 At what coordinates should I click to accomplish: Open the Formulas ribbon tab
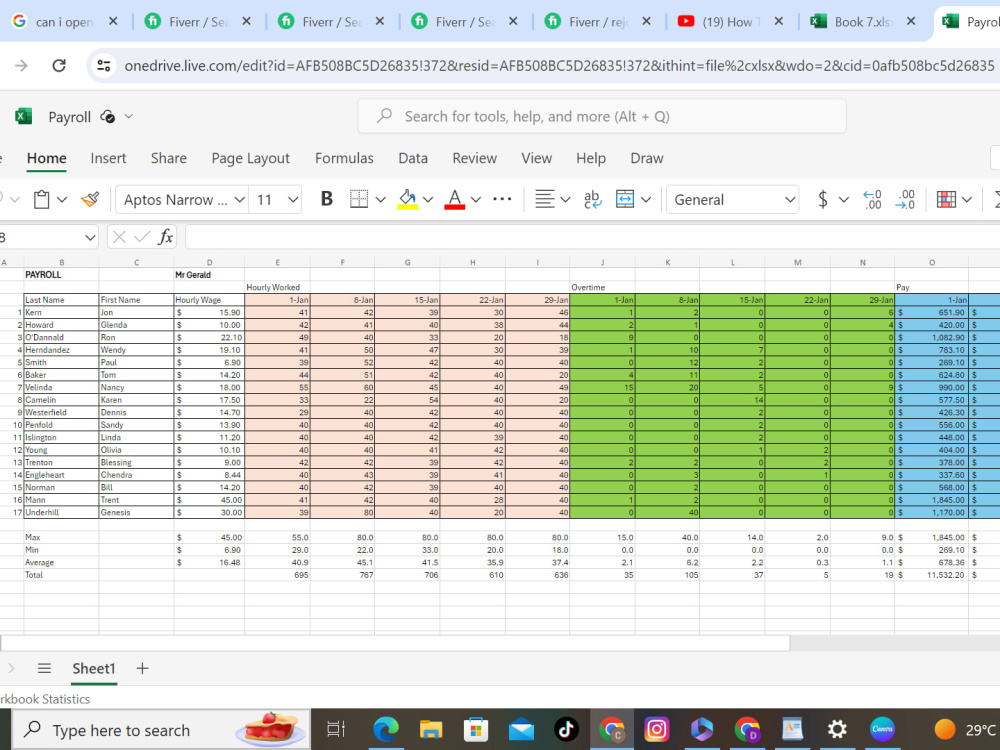344,158
